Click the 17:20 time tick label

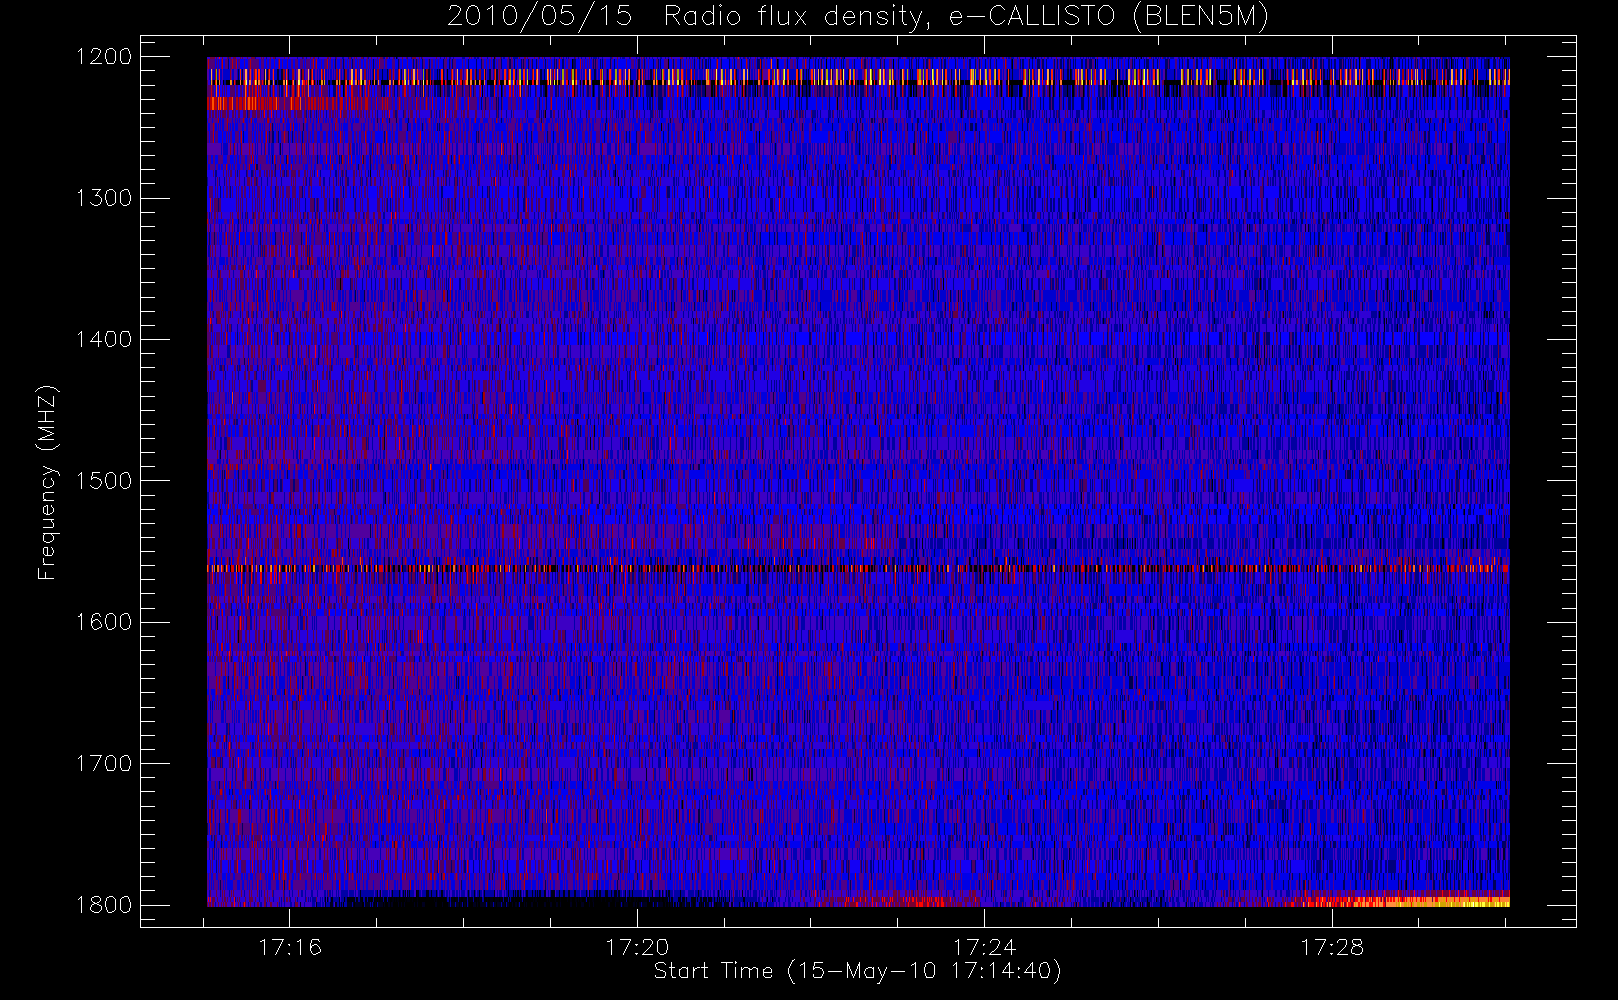coord(637,947)
